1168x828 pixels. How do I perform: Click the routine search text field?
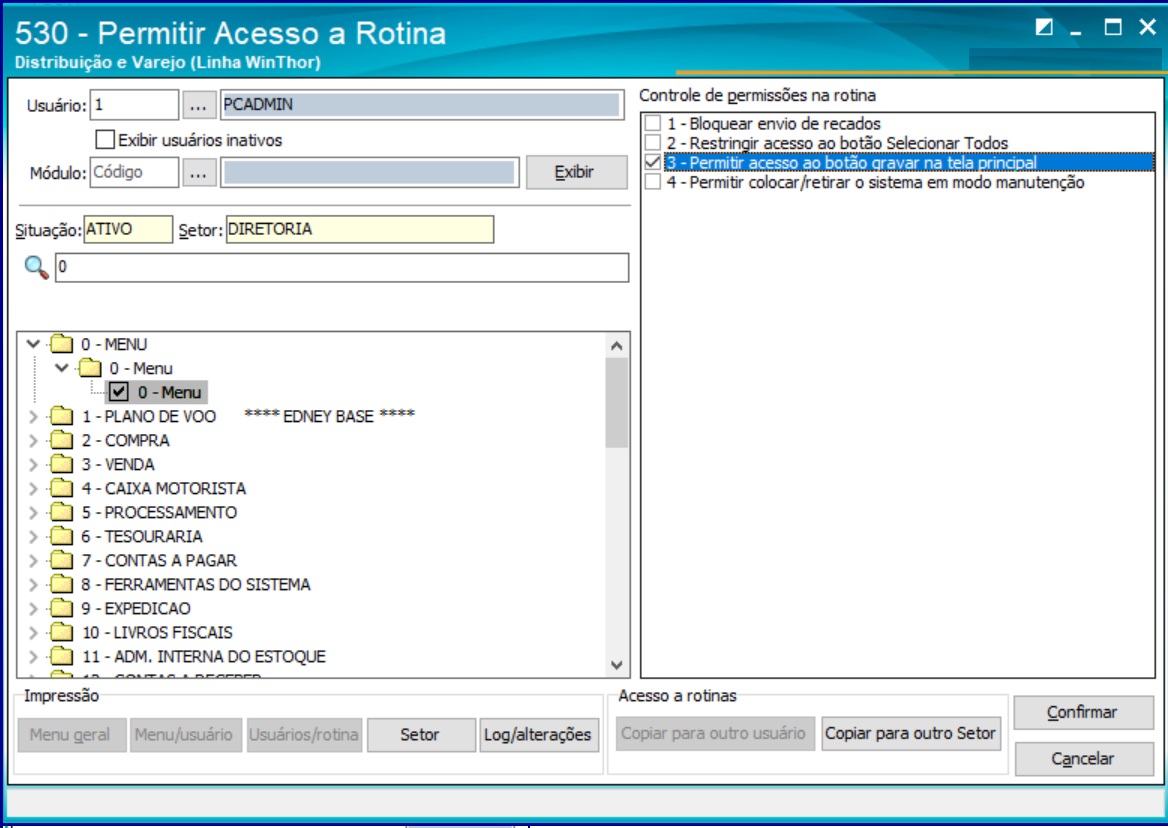pyautogui.click(x=342, y=267)
